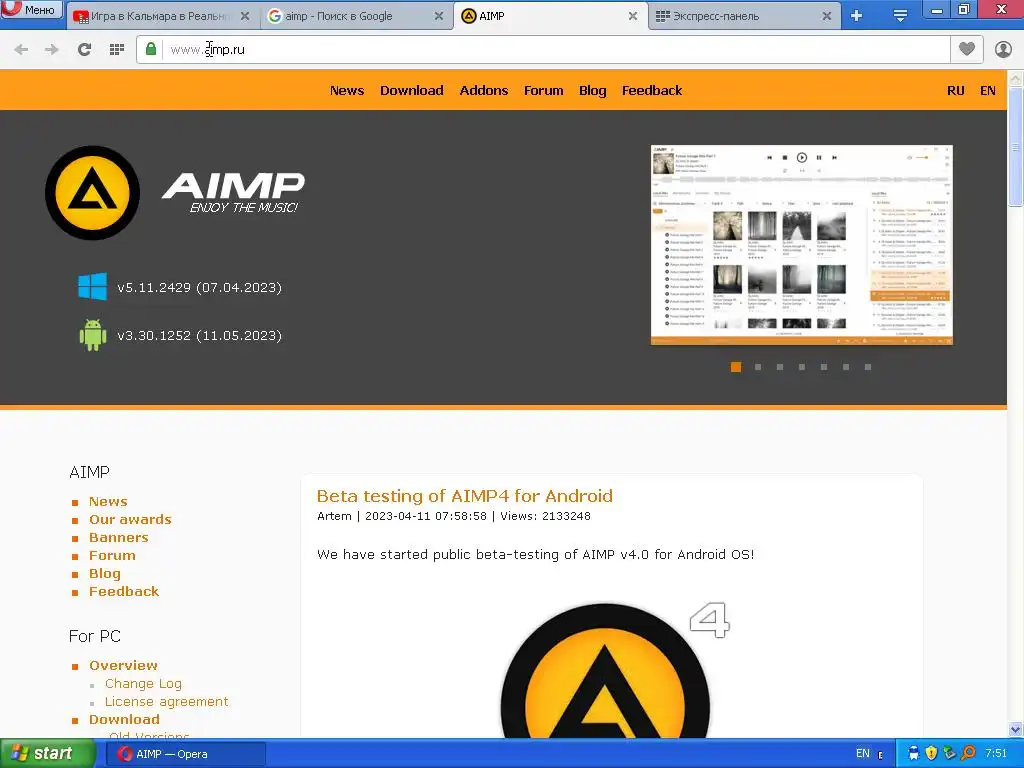
Task: Click the system clock showing 7:51
Action: (996, 754)
